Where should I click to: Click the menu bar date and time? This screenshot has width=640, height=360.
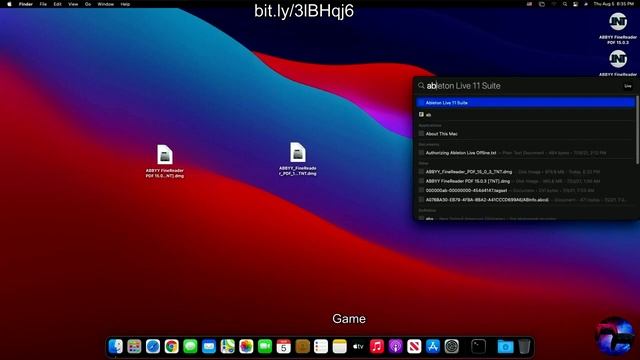[x=613, y=4]
